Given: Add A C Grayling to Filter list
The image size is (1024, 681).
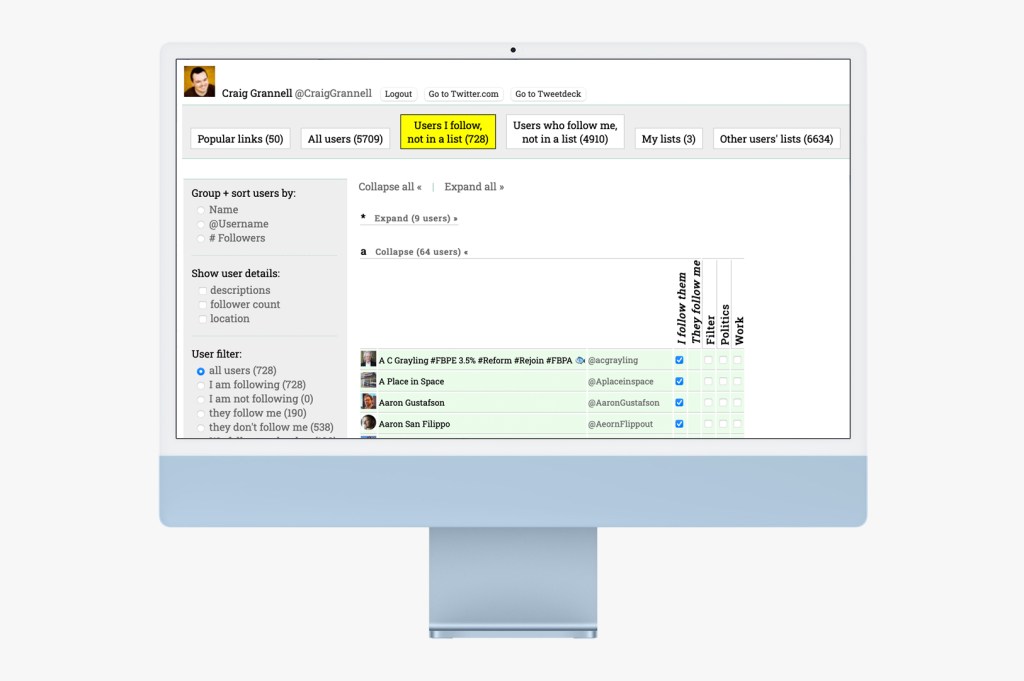Looking at the screenshot, I should tap(709, 360).
